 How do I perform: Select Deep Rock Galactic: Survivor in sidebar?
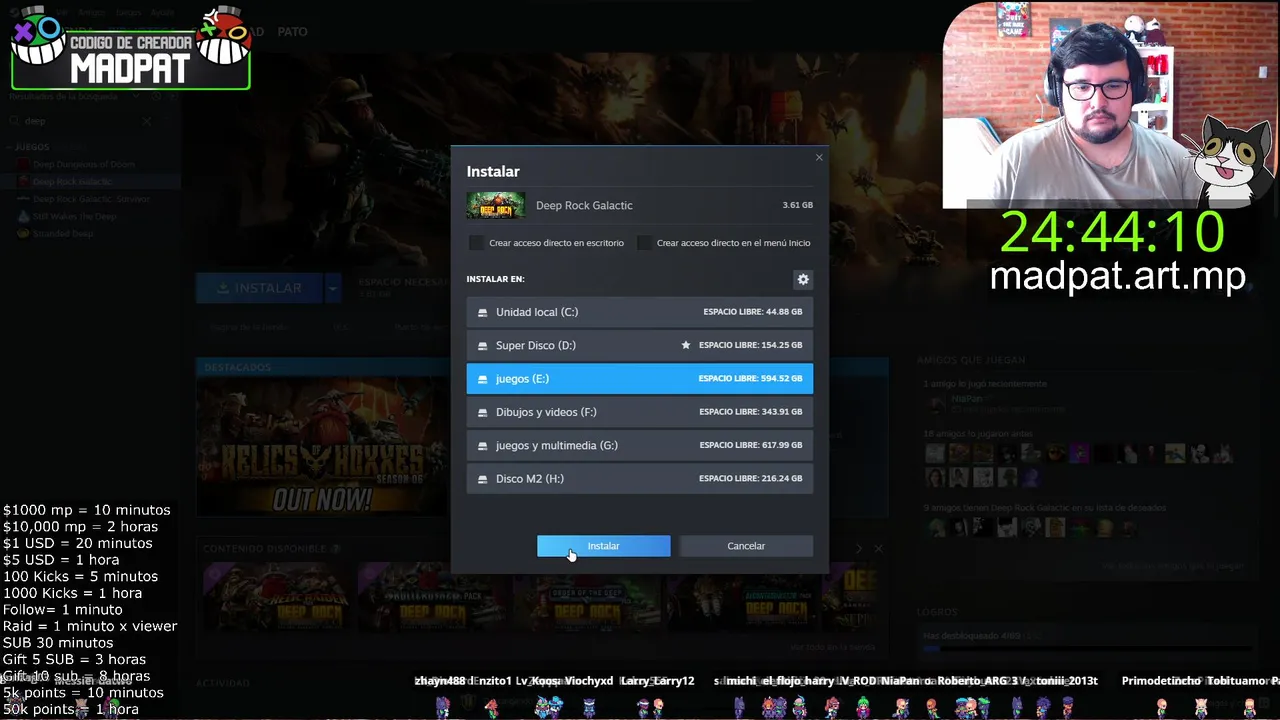(91, 199)
